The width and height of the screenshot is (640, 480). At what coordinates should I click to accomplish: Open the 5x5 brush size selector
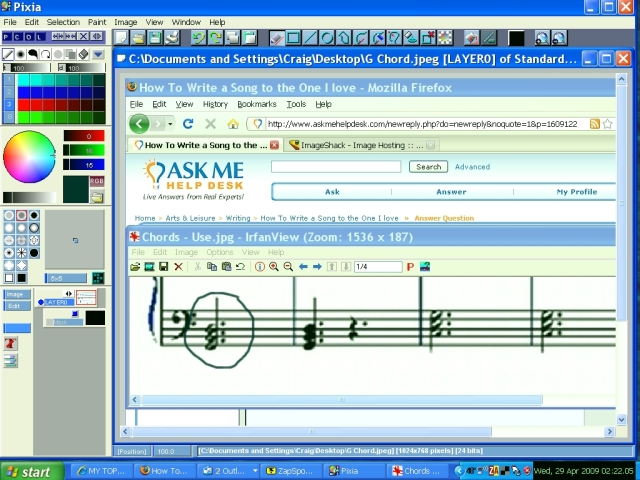click(66, 278)
